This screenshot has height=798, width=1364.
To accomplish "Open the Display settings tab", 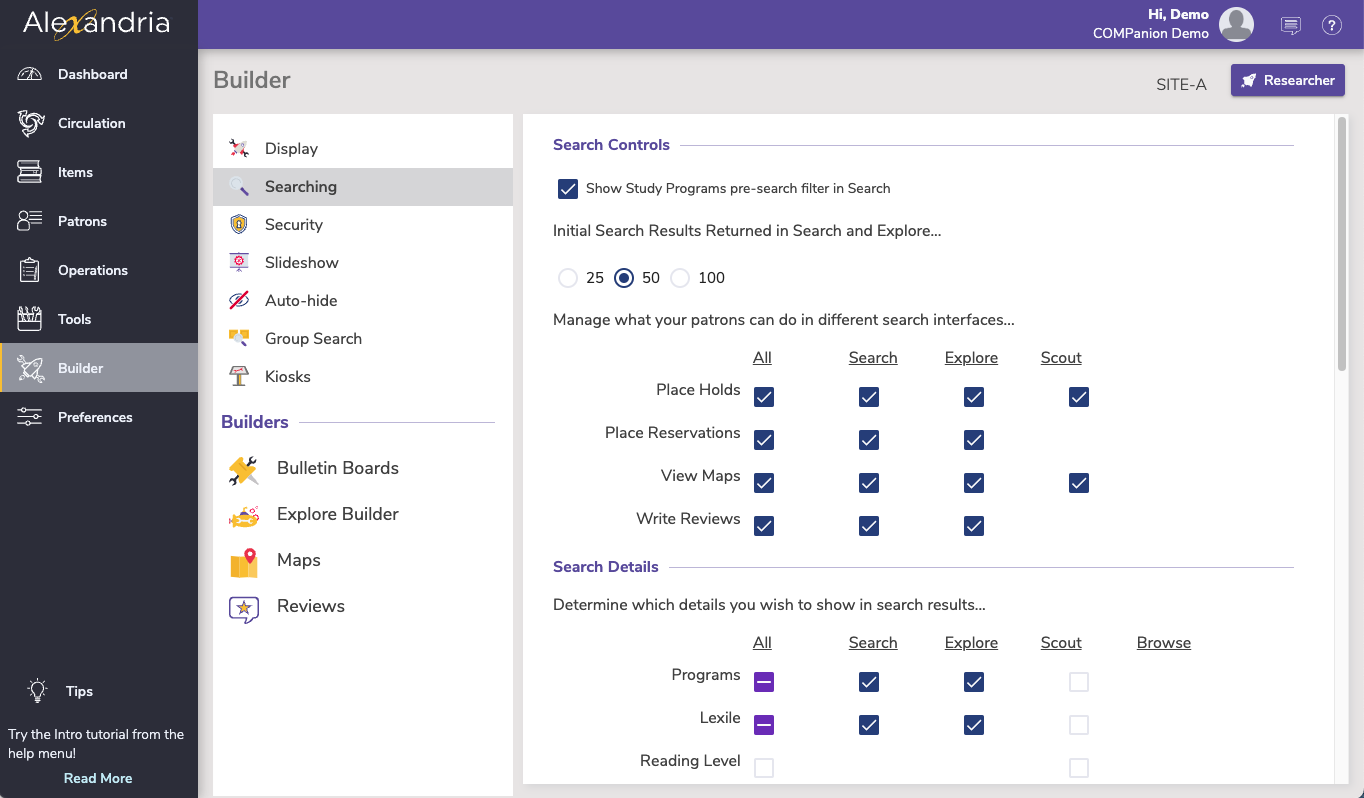I will (x=363, y=149).
